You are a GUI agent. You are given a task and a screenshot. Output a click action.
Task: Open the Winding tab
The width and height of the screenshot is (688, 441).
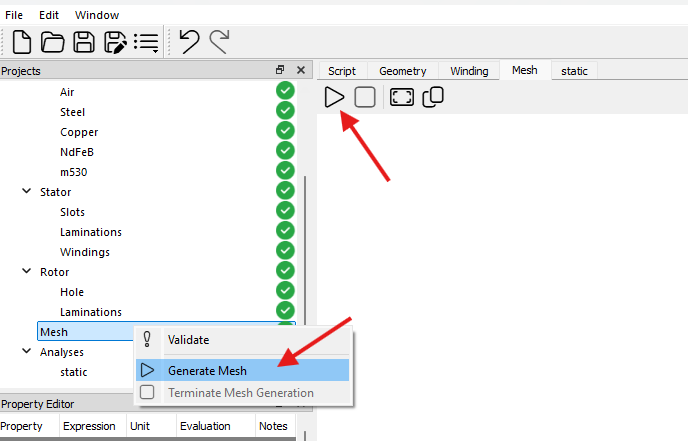click(469, 71)
